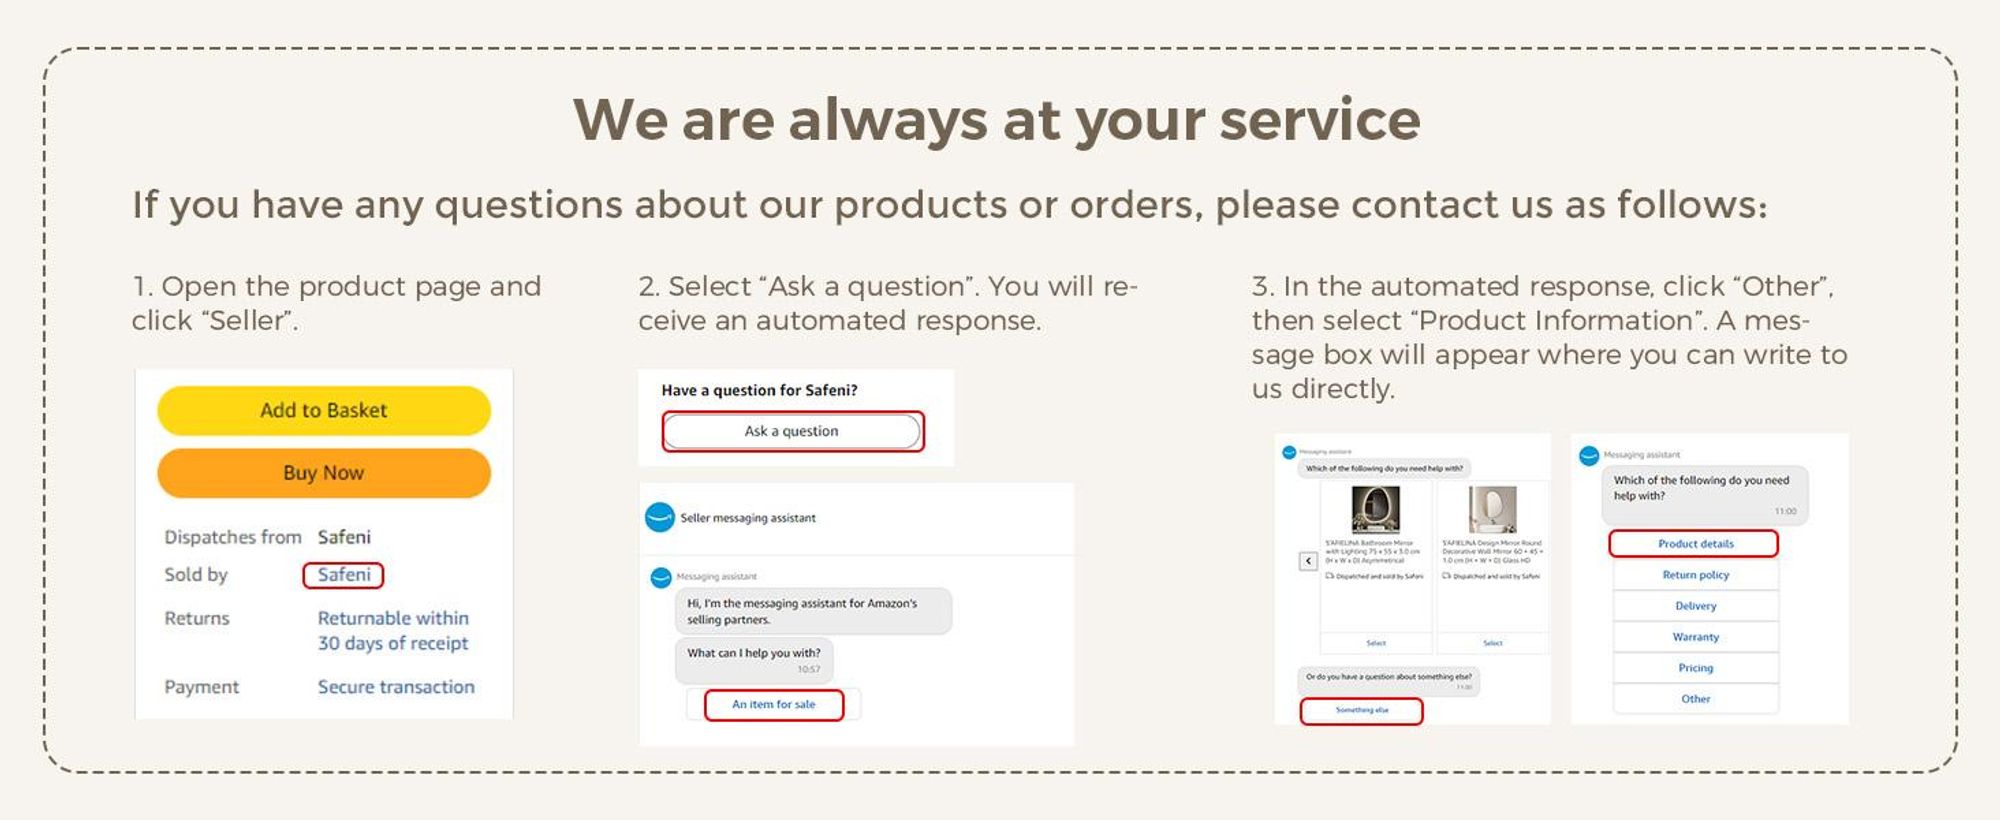
Task: Click the orange Buy Now button
Action: [x=324, y=473]
